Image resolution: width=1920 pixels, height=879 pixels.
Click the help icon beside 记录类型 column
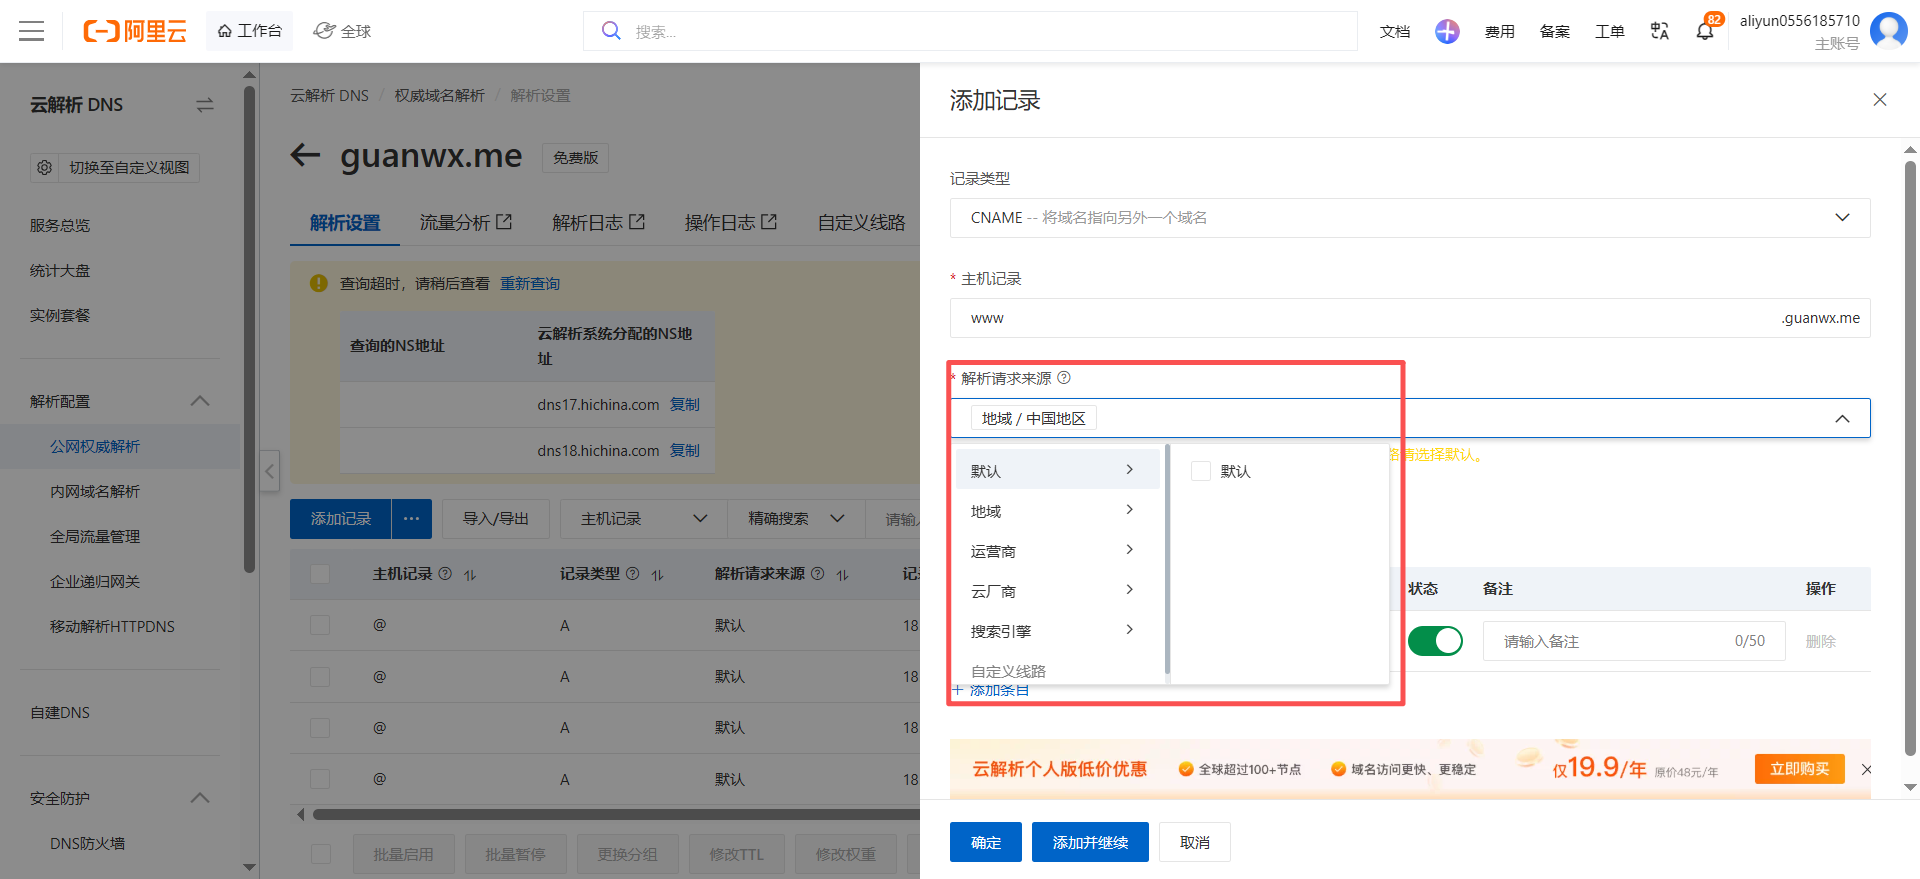(x=632, y=574)
